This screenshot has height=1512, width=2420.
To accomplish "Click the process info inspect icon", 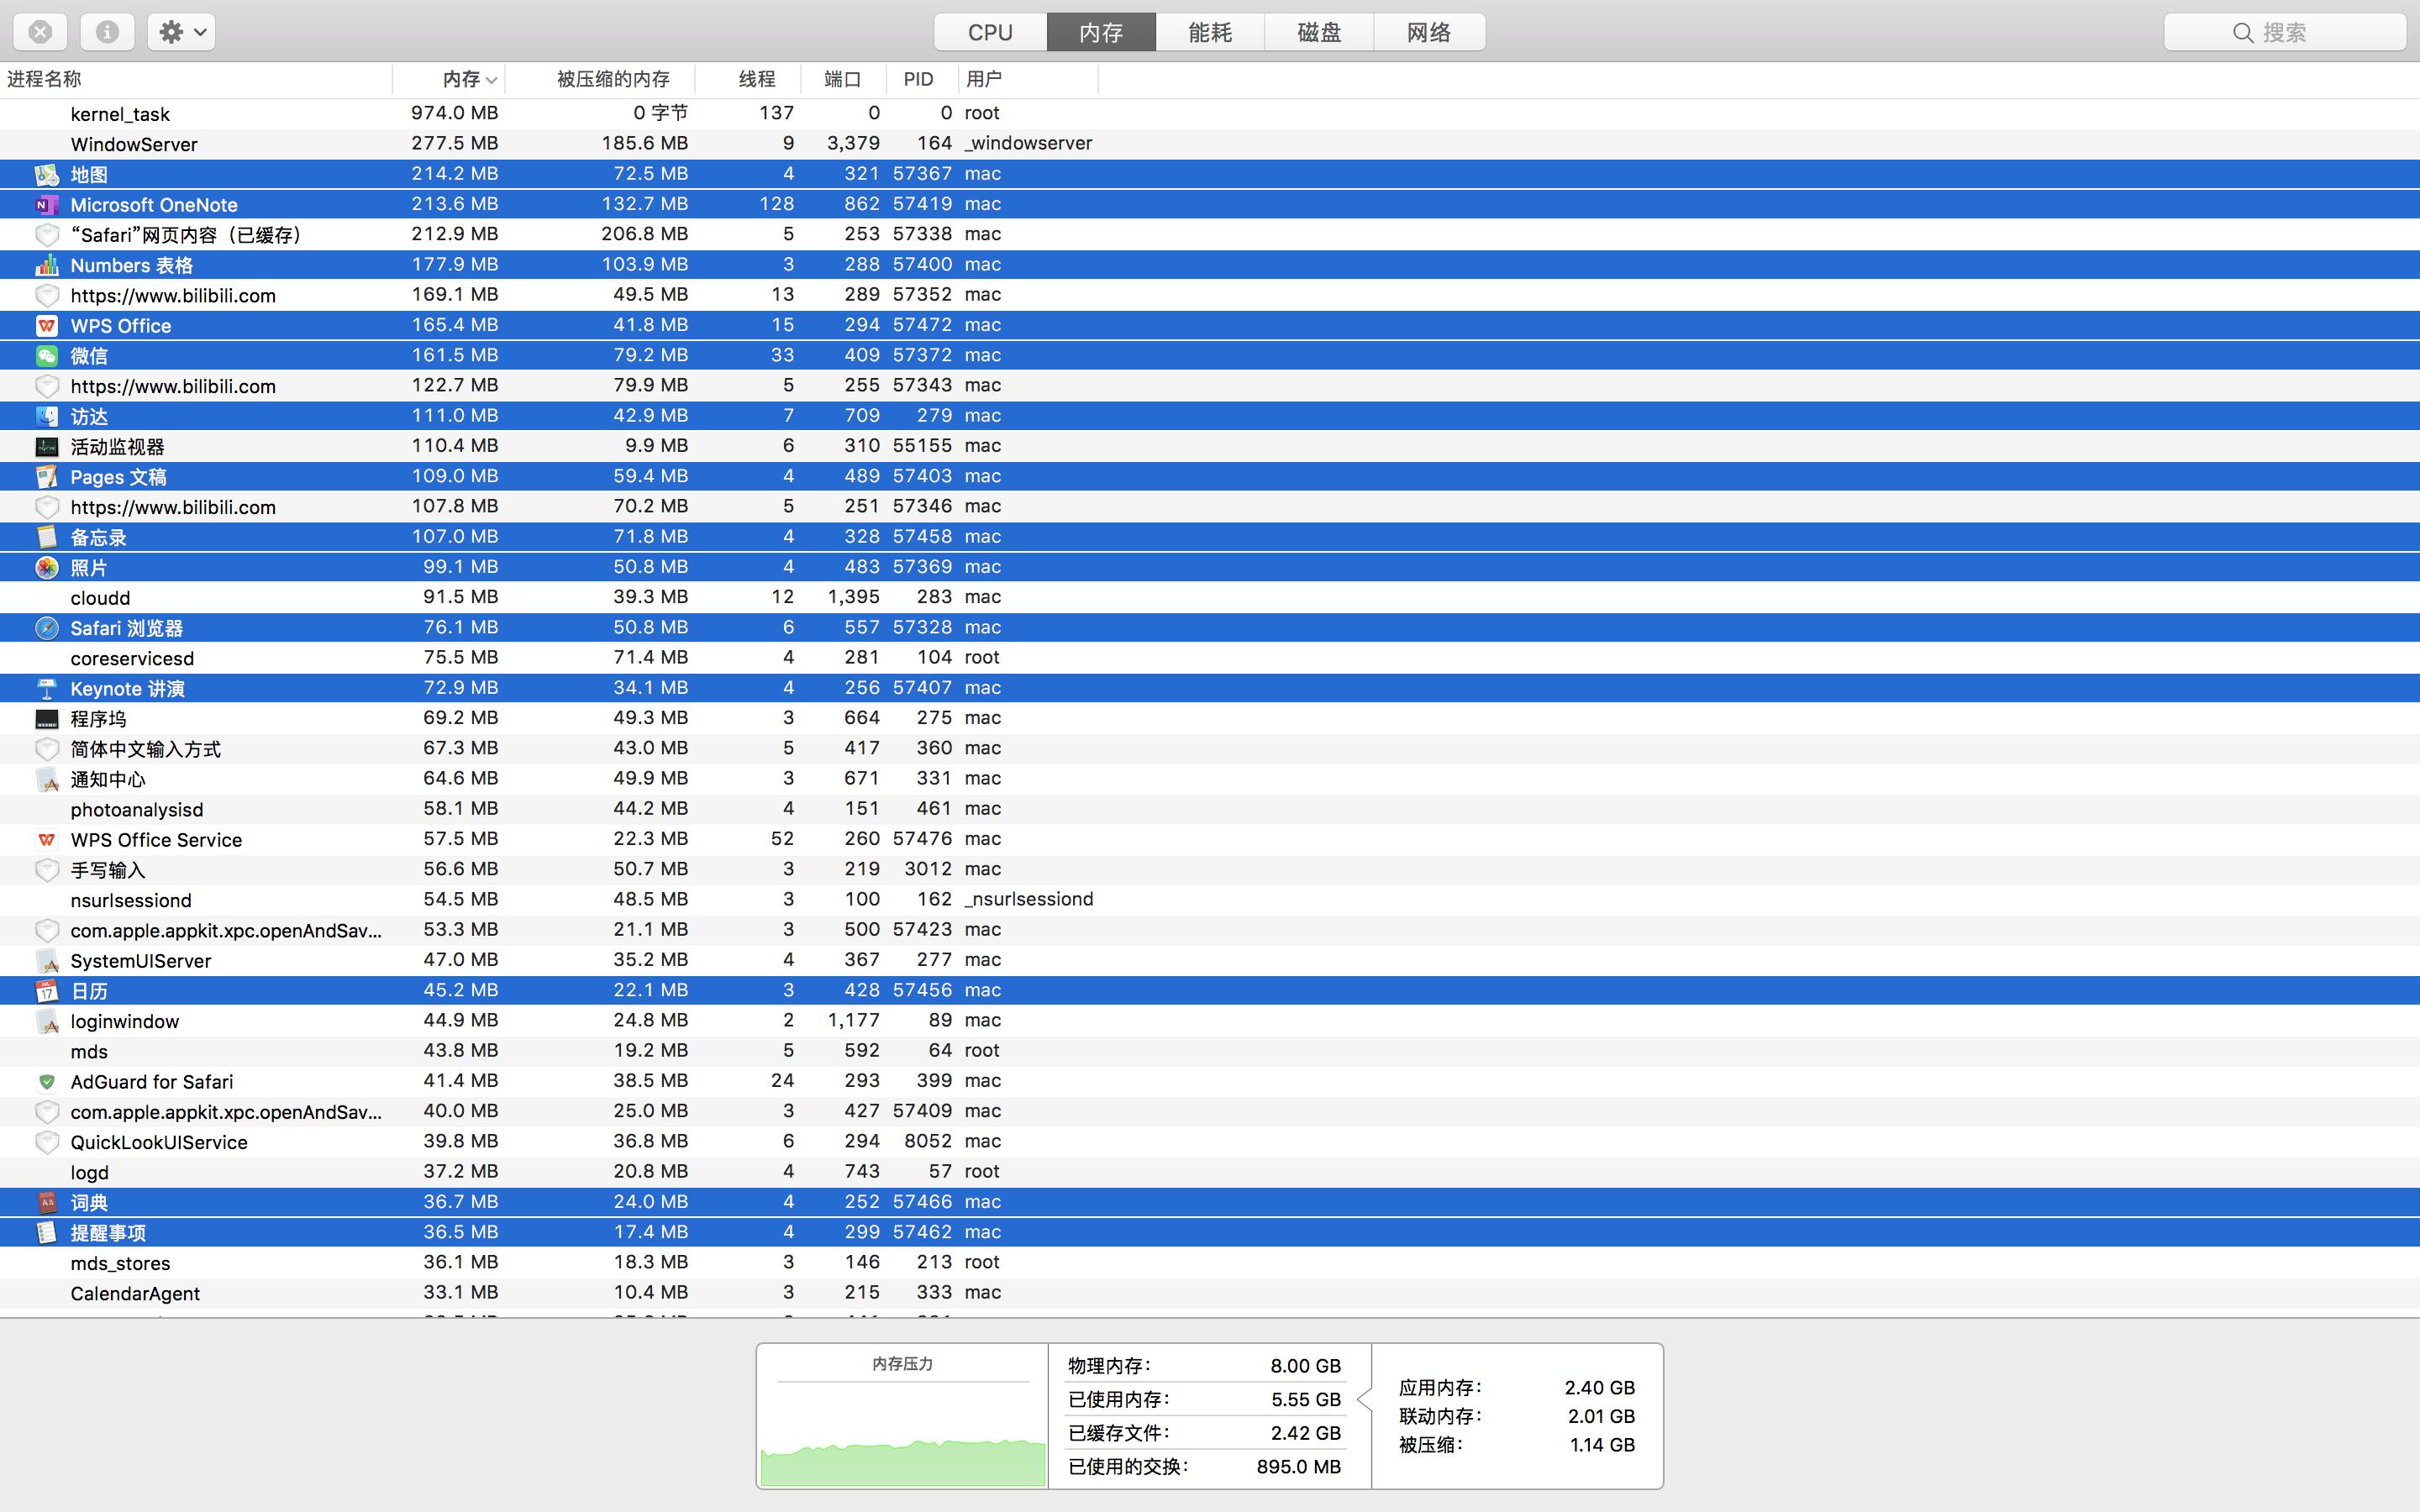I will click(107, 32).
